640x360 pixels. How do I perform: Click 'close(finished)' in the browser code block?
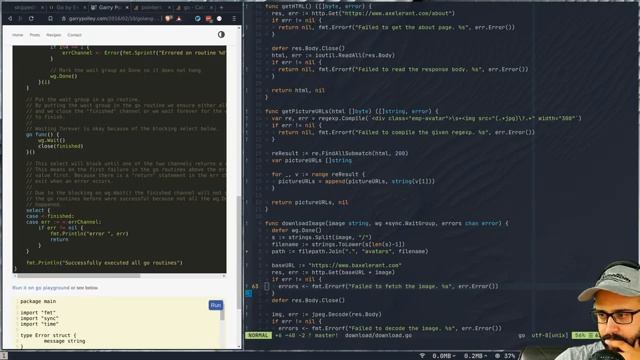pyautogui.click(x=60, y=146)
